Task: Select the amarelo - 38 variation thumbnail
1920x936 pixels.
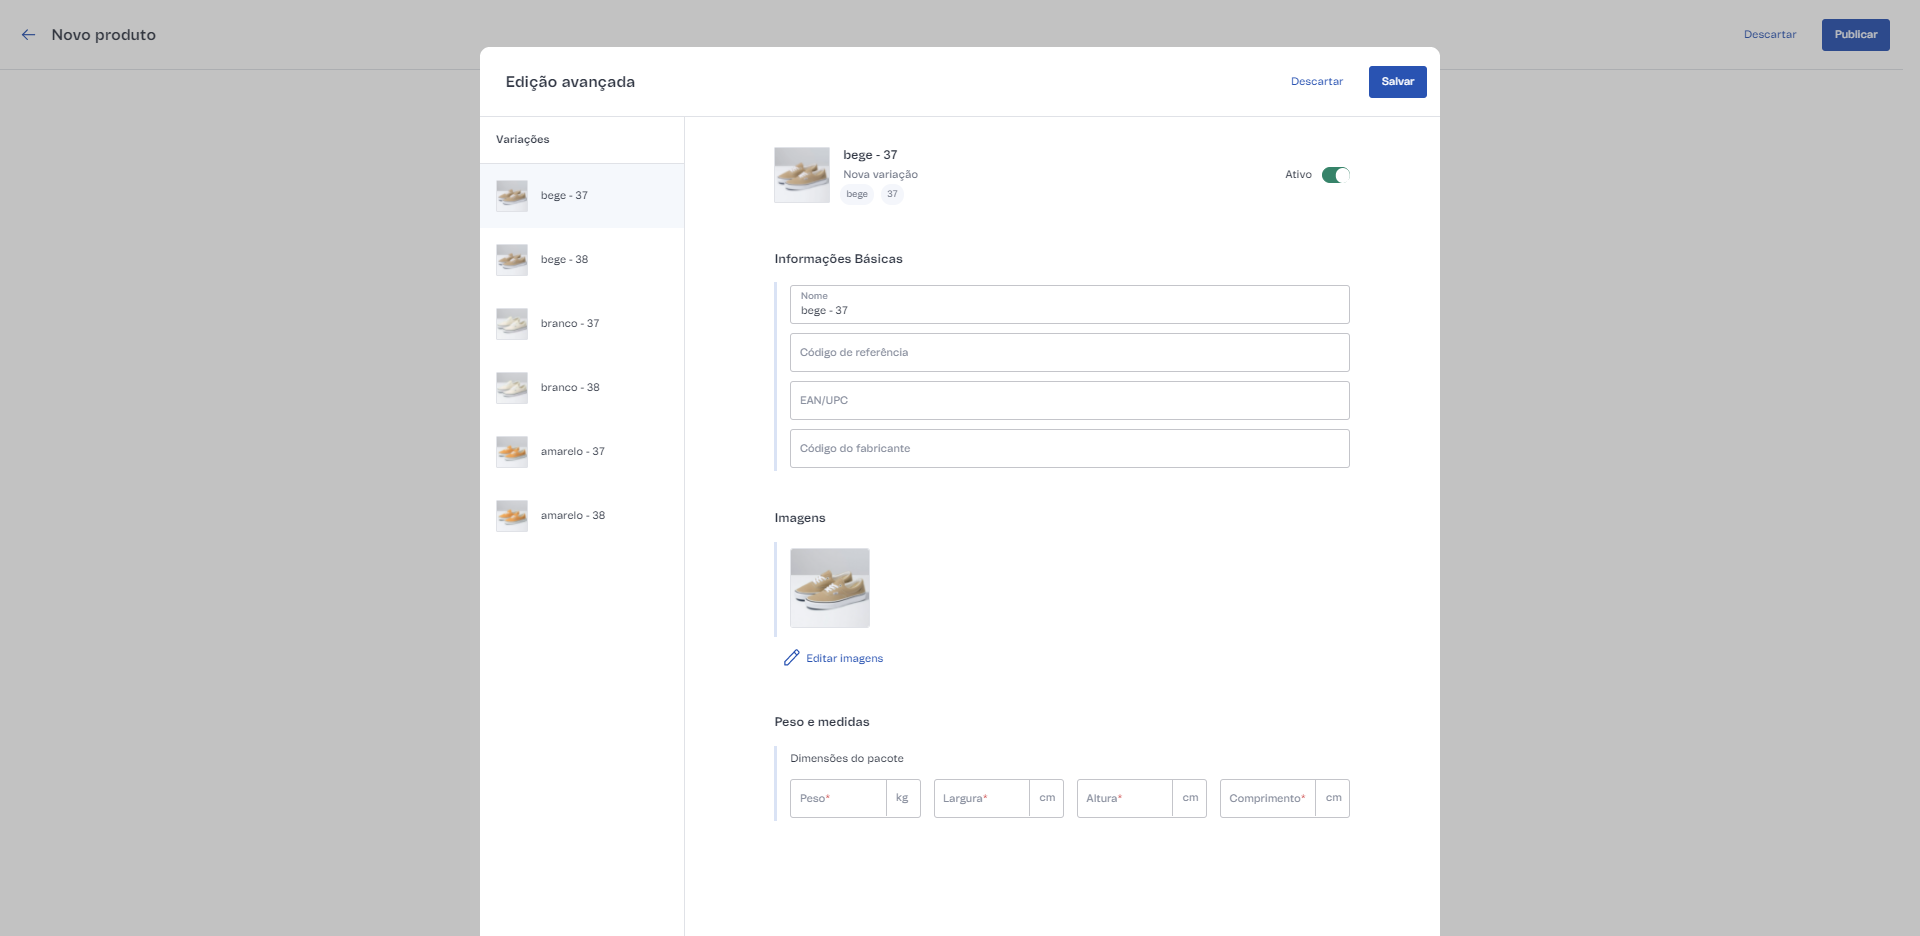Action: (512, 516)
